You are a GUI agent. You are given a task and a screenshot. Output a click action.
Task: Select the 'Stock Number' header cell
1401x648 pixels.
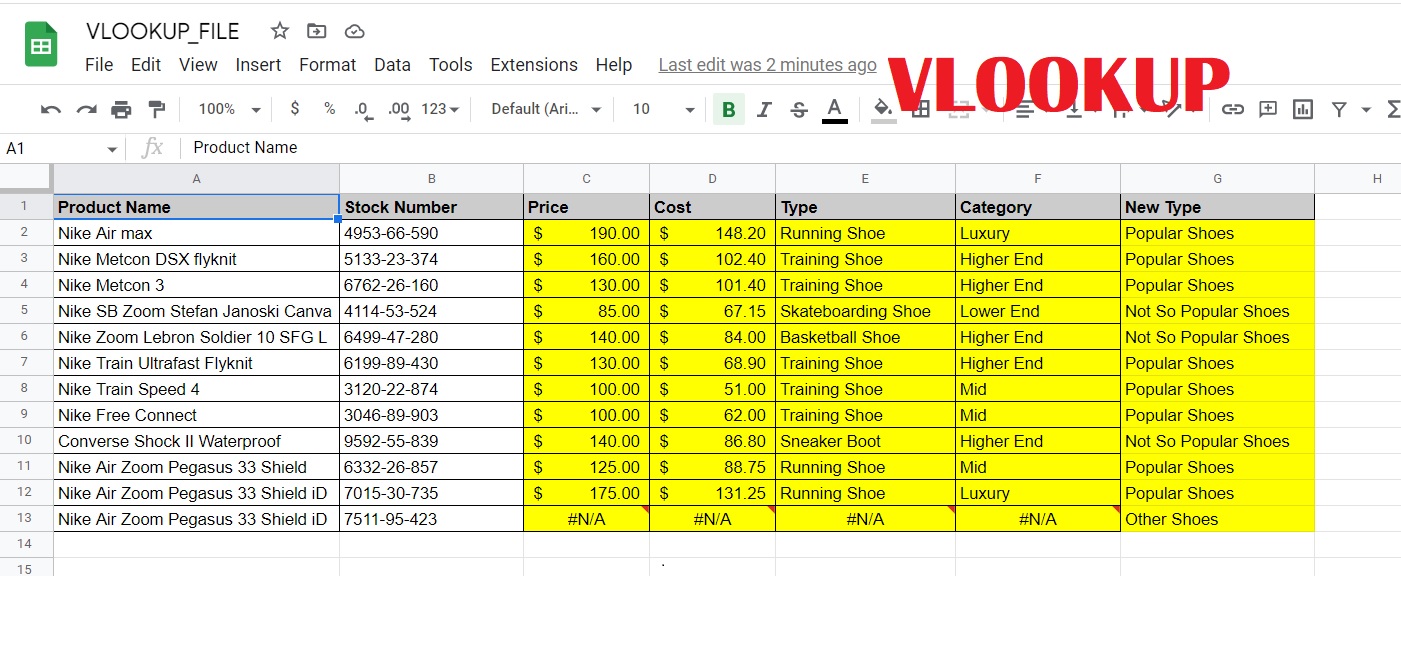[x=431, y=207]
